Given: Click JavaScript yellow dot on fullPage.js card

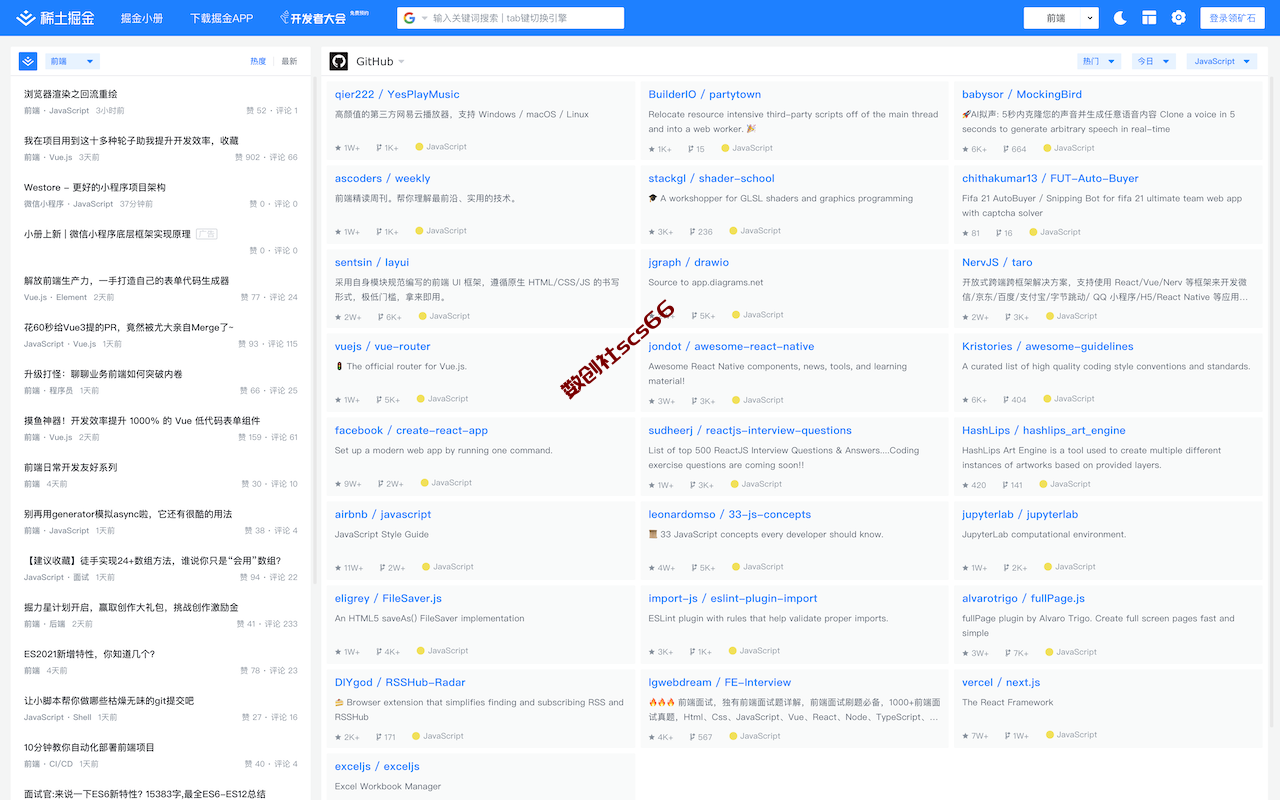Looking at the screenshot, I should pyautogui.click(x=1048, y=652).
